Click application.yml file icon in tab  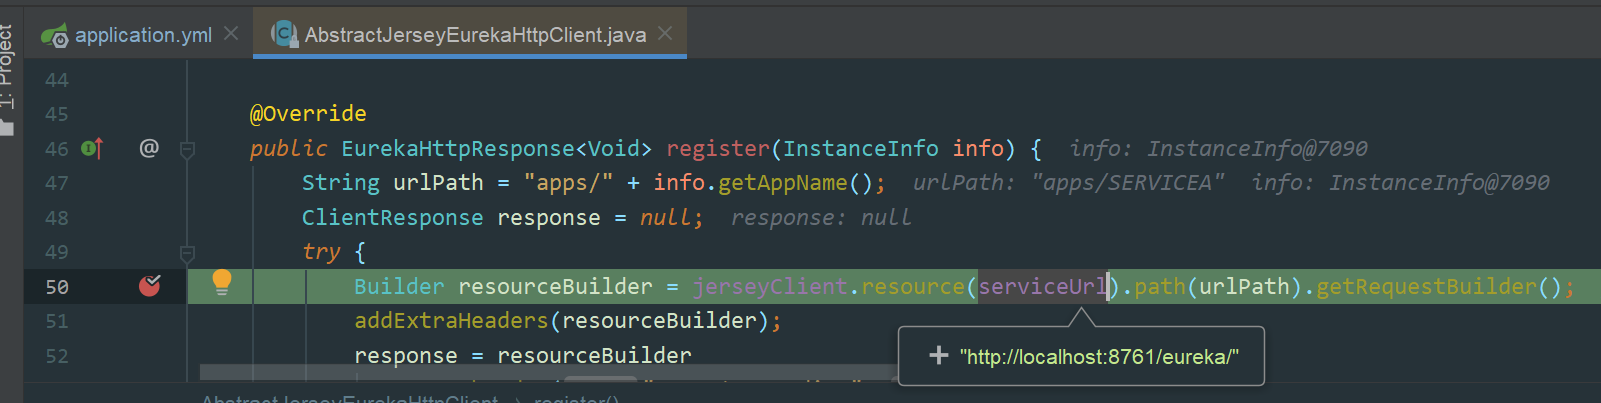55,36
